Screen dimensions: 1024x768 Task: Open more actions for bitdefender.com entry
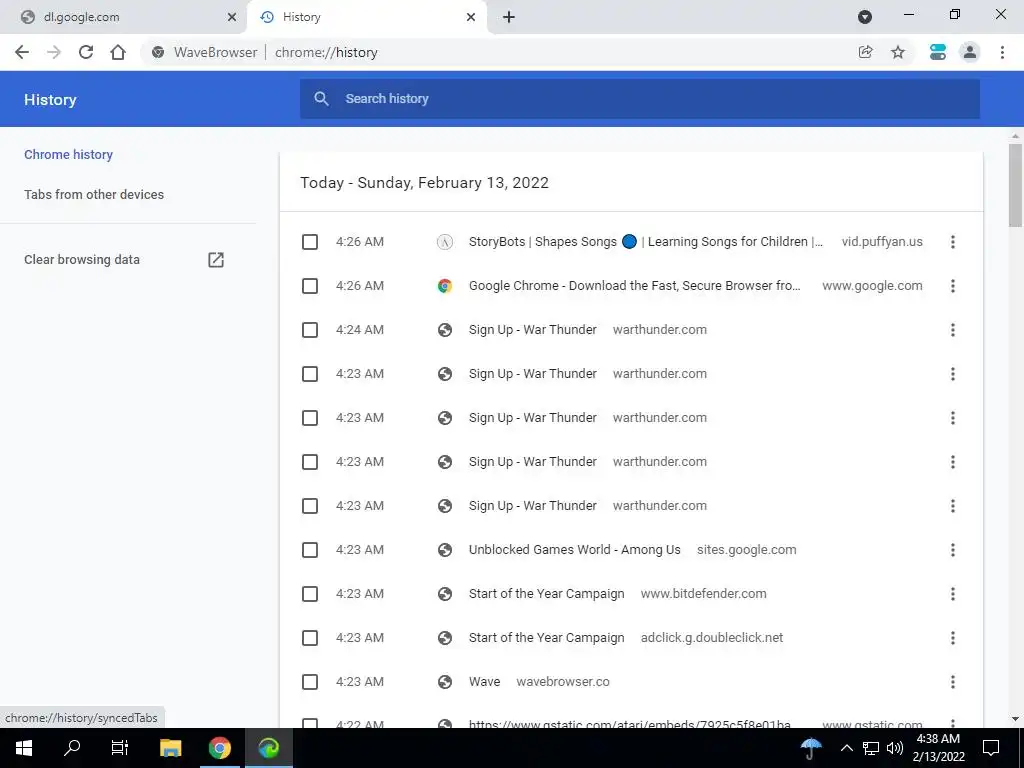click(953, 594)
